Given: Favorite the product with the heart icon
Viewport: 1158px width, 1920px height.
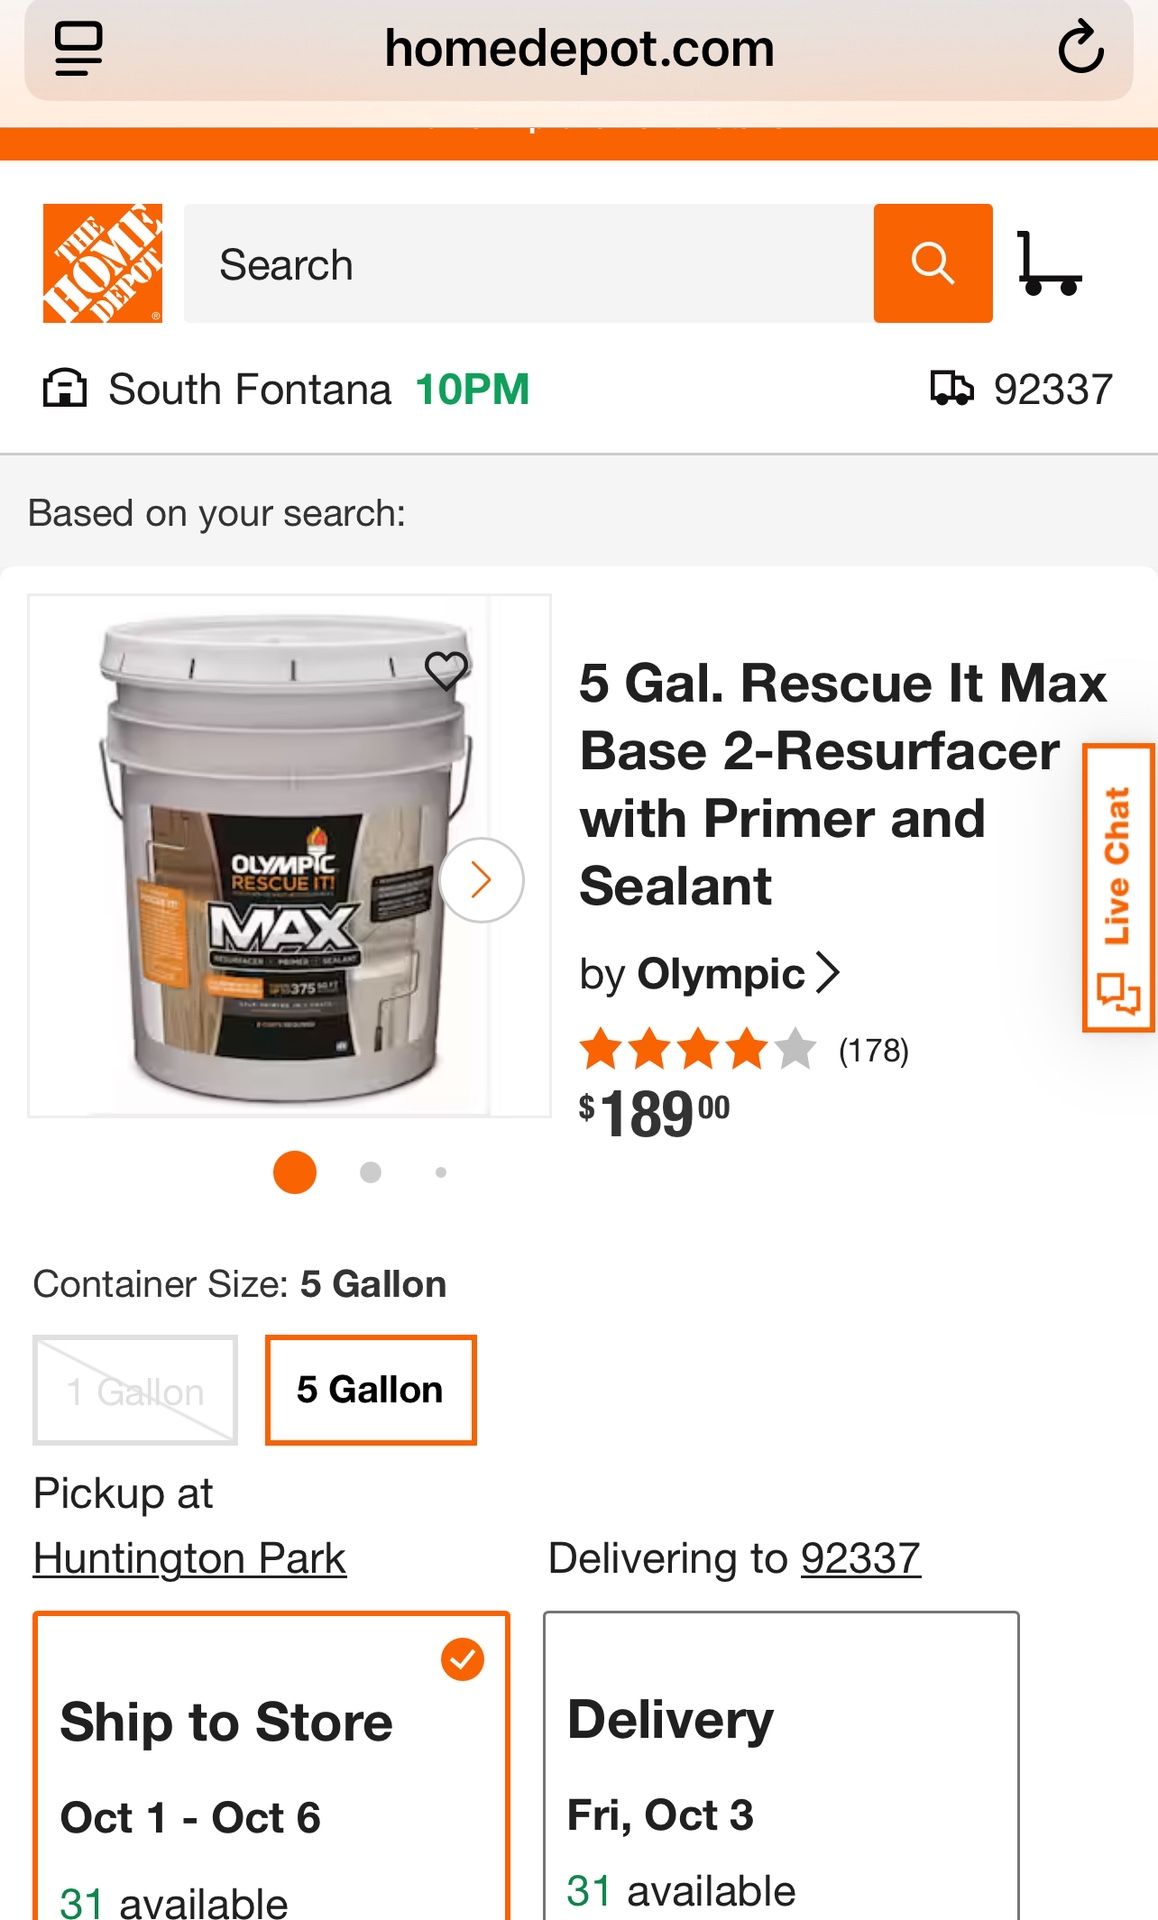Looking at the screenshot, I should [446, 669].
